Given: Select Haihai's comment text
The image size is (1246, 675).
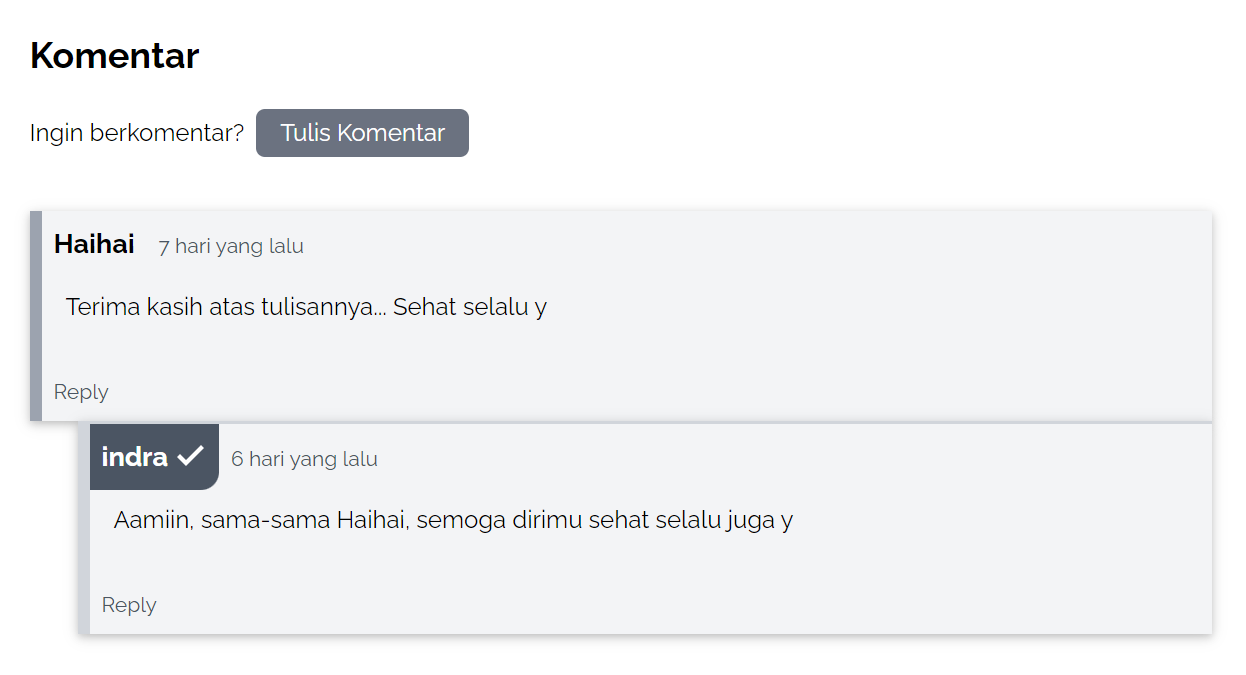Looking at the screenshot, I should 306,306.
